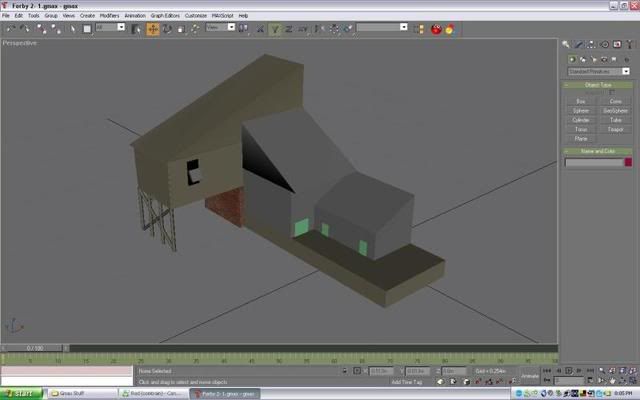The image size is (640, 400).
Task: Open the File menu
Action: (6, 16)
